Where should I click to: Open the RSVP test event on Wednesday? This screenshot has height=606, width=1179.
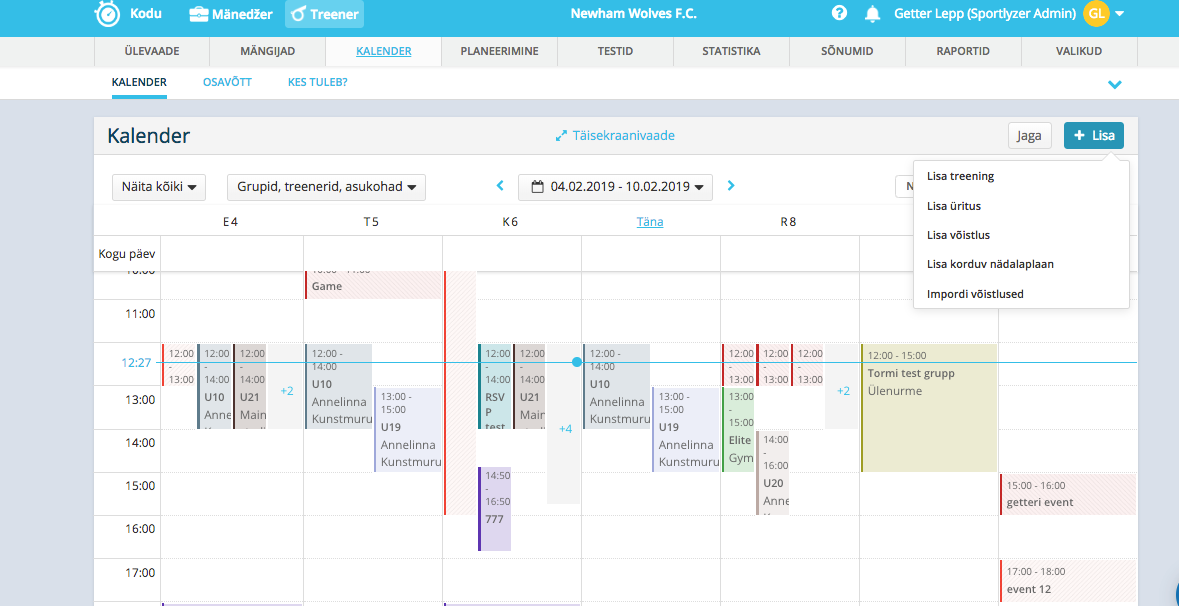[x=494, y=386]
